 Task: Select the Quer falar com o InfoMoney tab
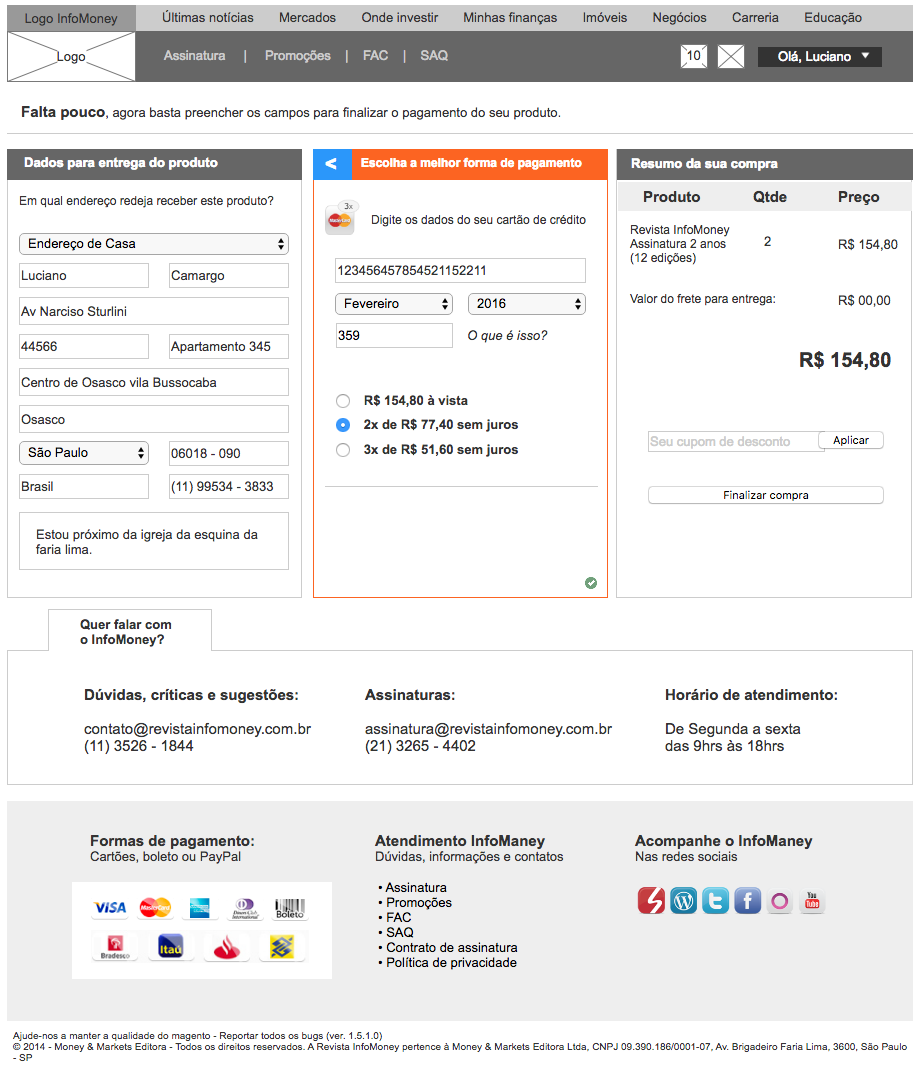[x=130, y=631]
